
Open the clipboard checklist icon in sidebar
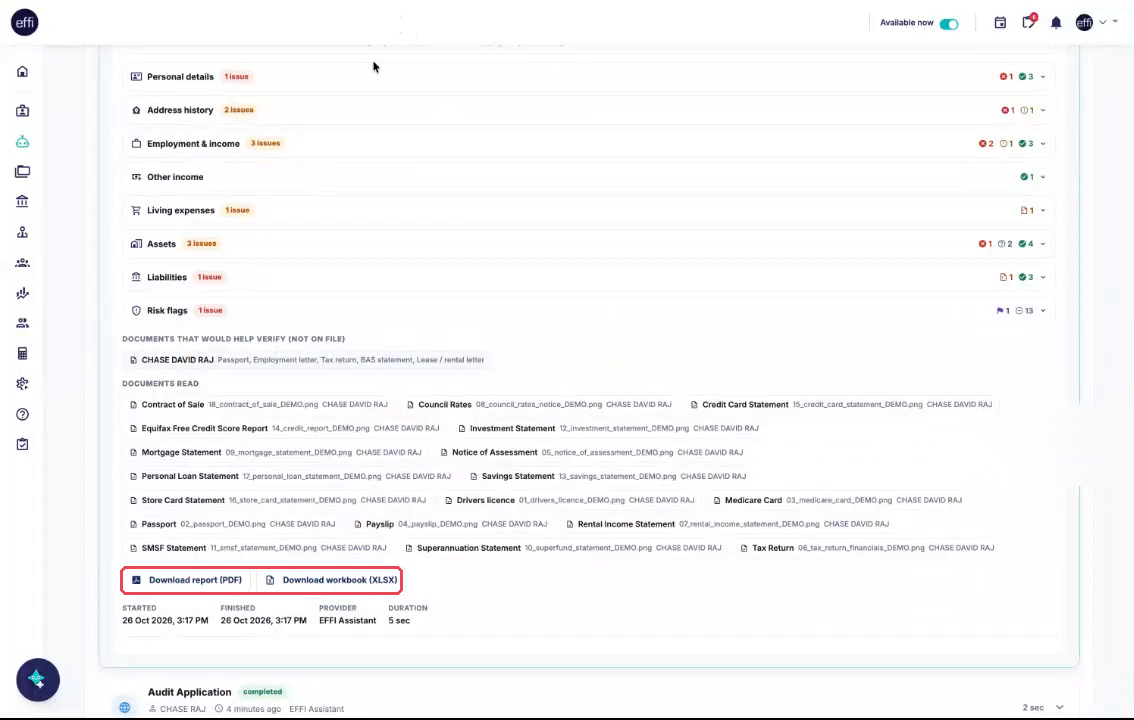[x=22, y=445]
